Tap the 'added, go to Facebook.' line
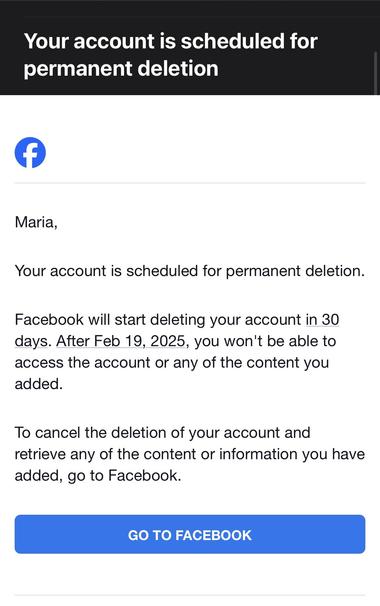 [98, 476]
